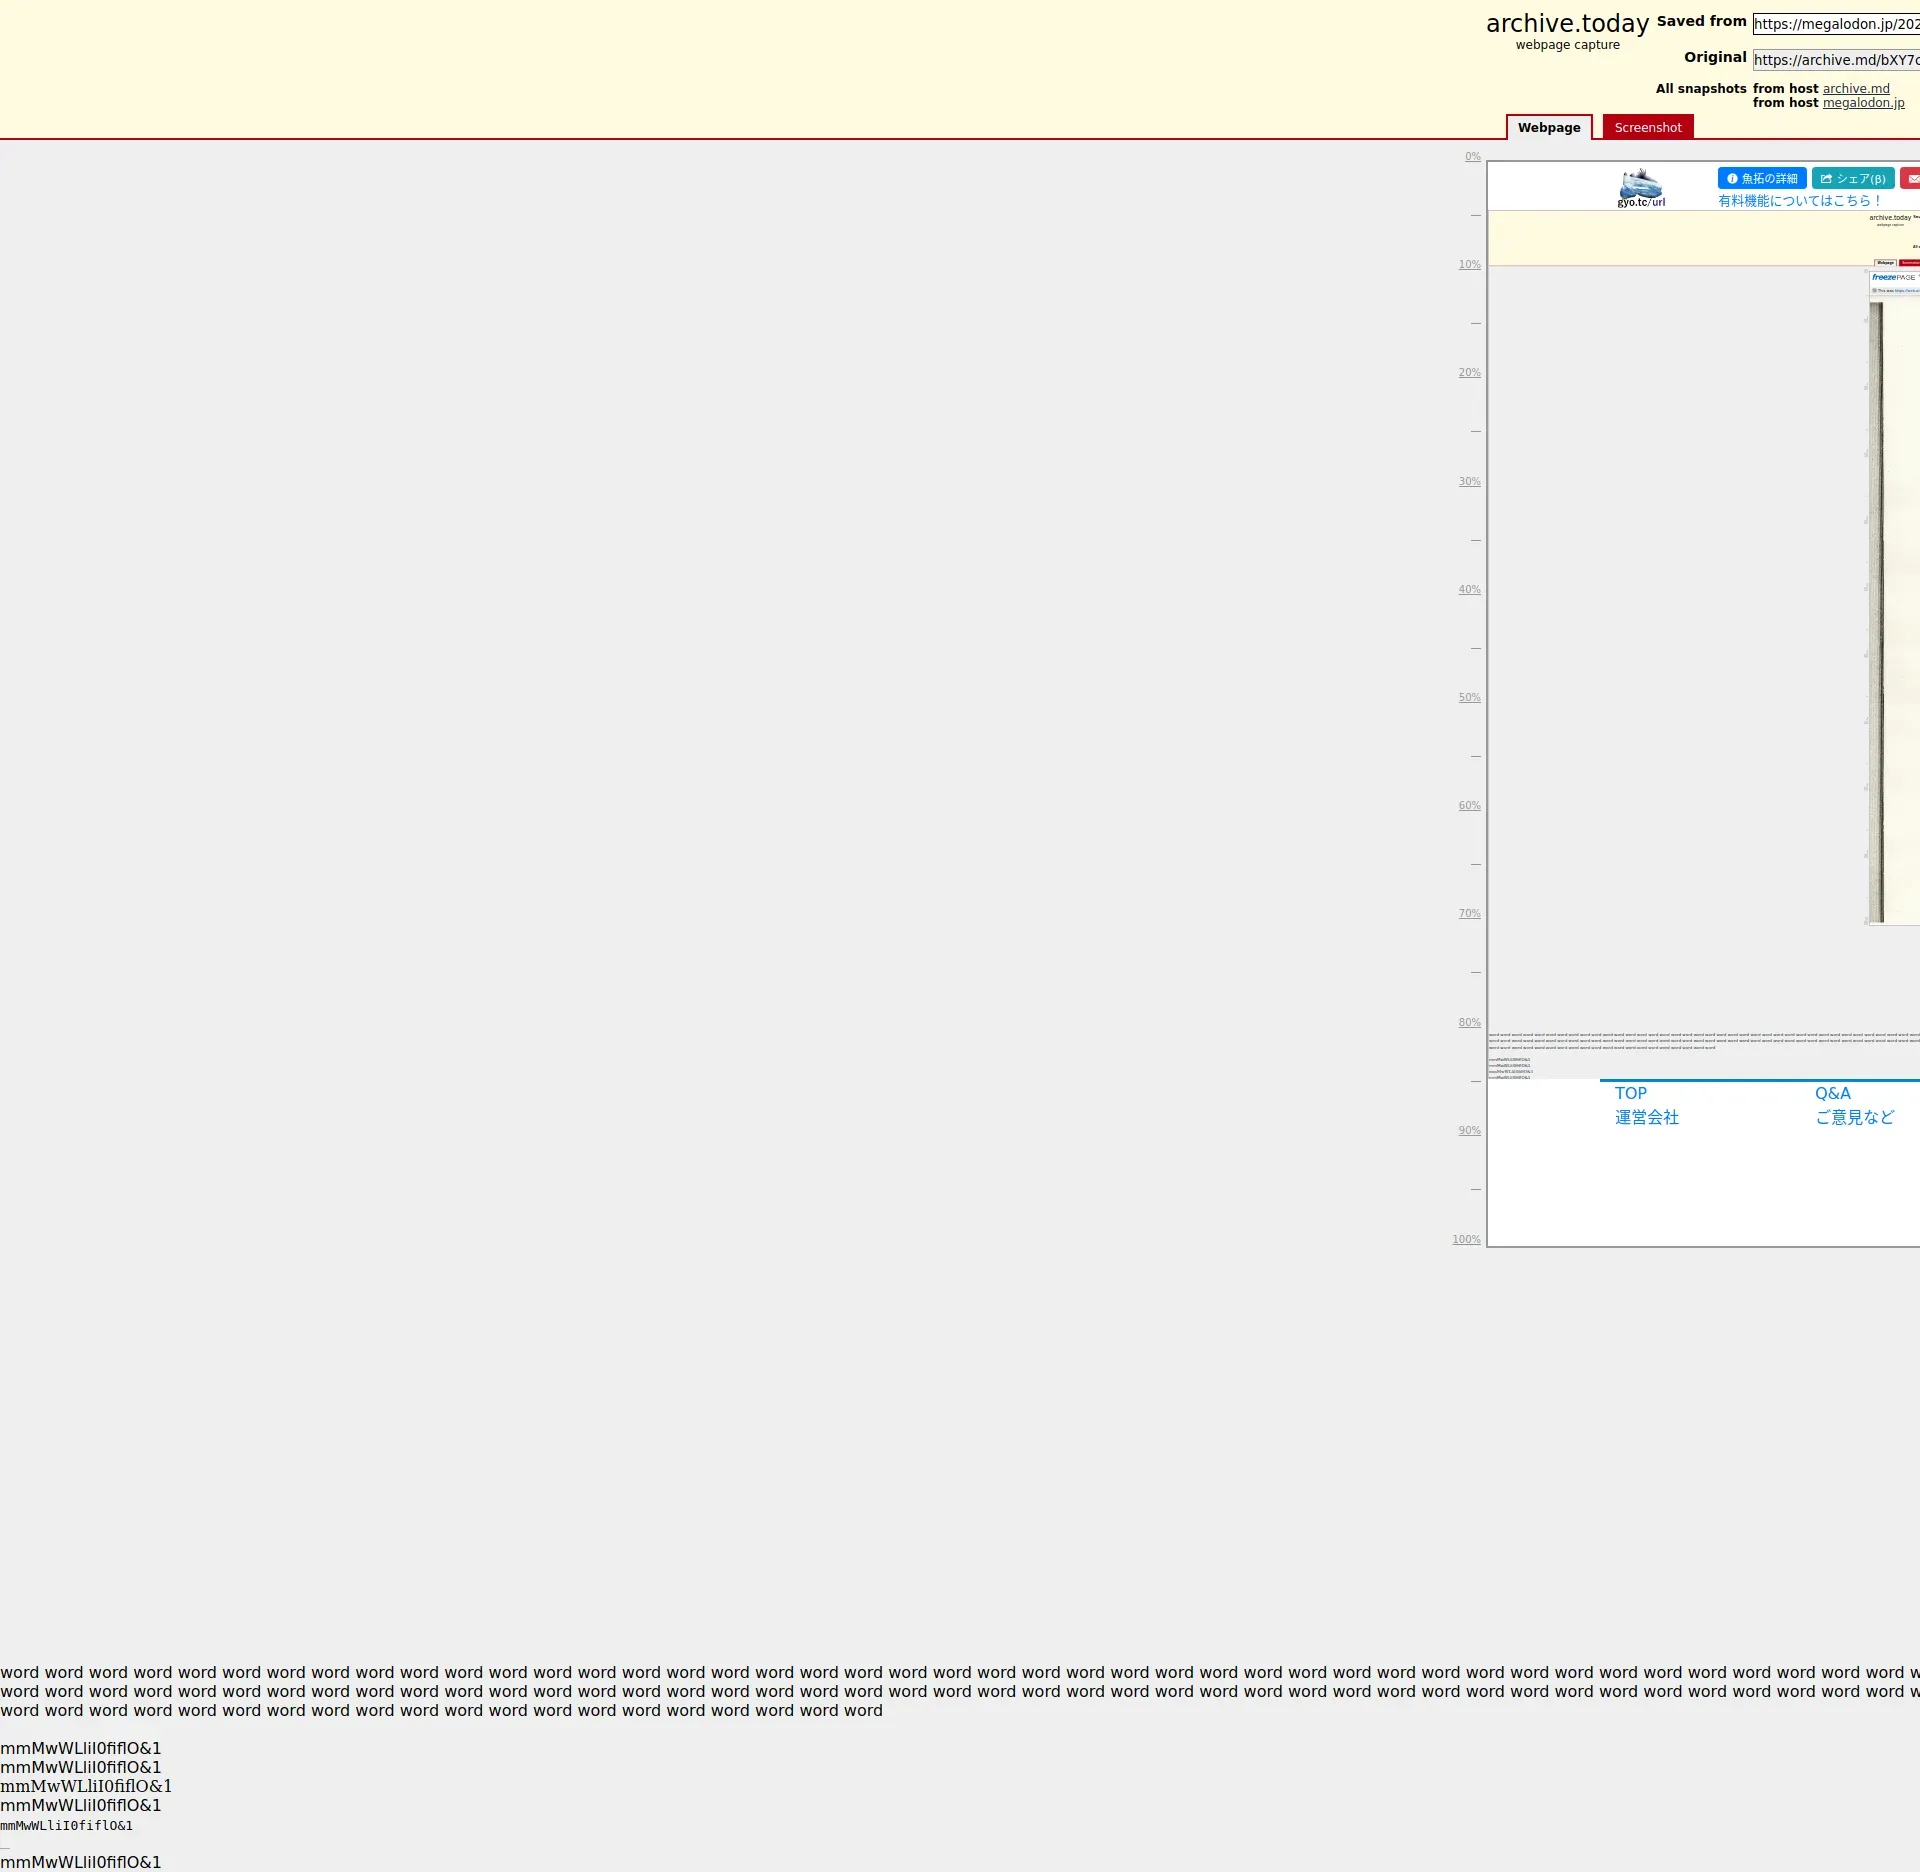Jump to the 0% page marker
The image size is (1920, 1872).
tap(1472, 157)
